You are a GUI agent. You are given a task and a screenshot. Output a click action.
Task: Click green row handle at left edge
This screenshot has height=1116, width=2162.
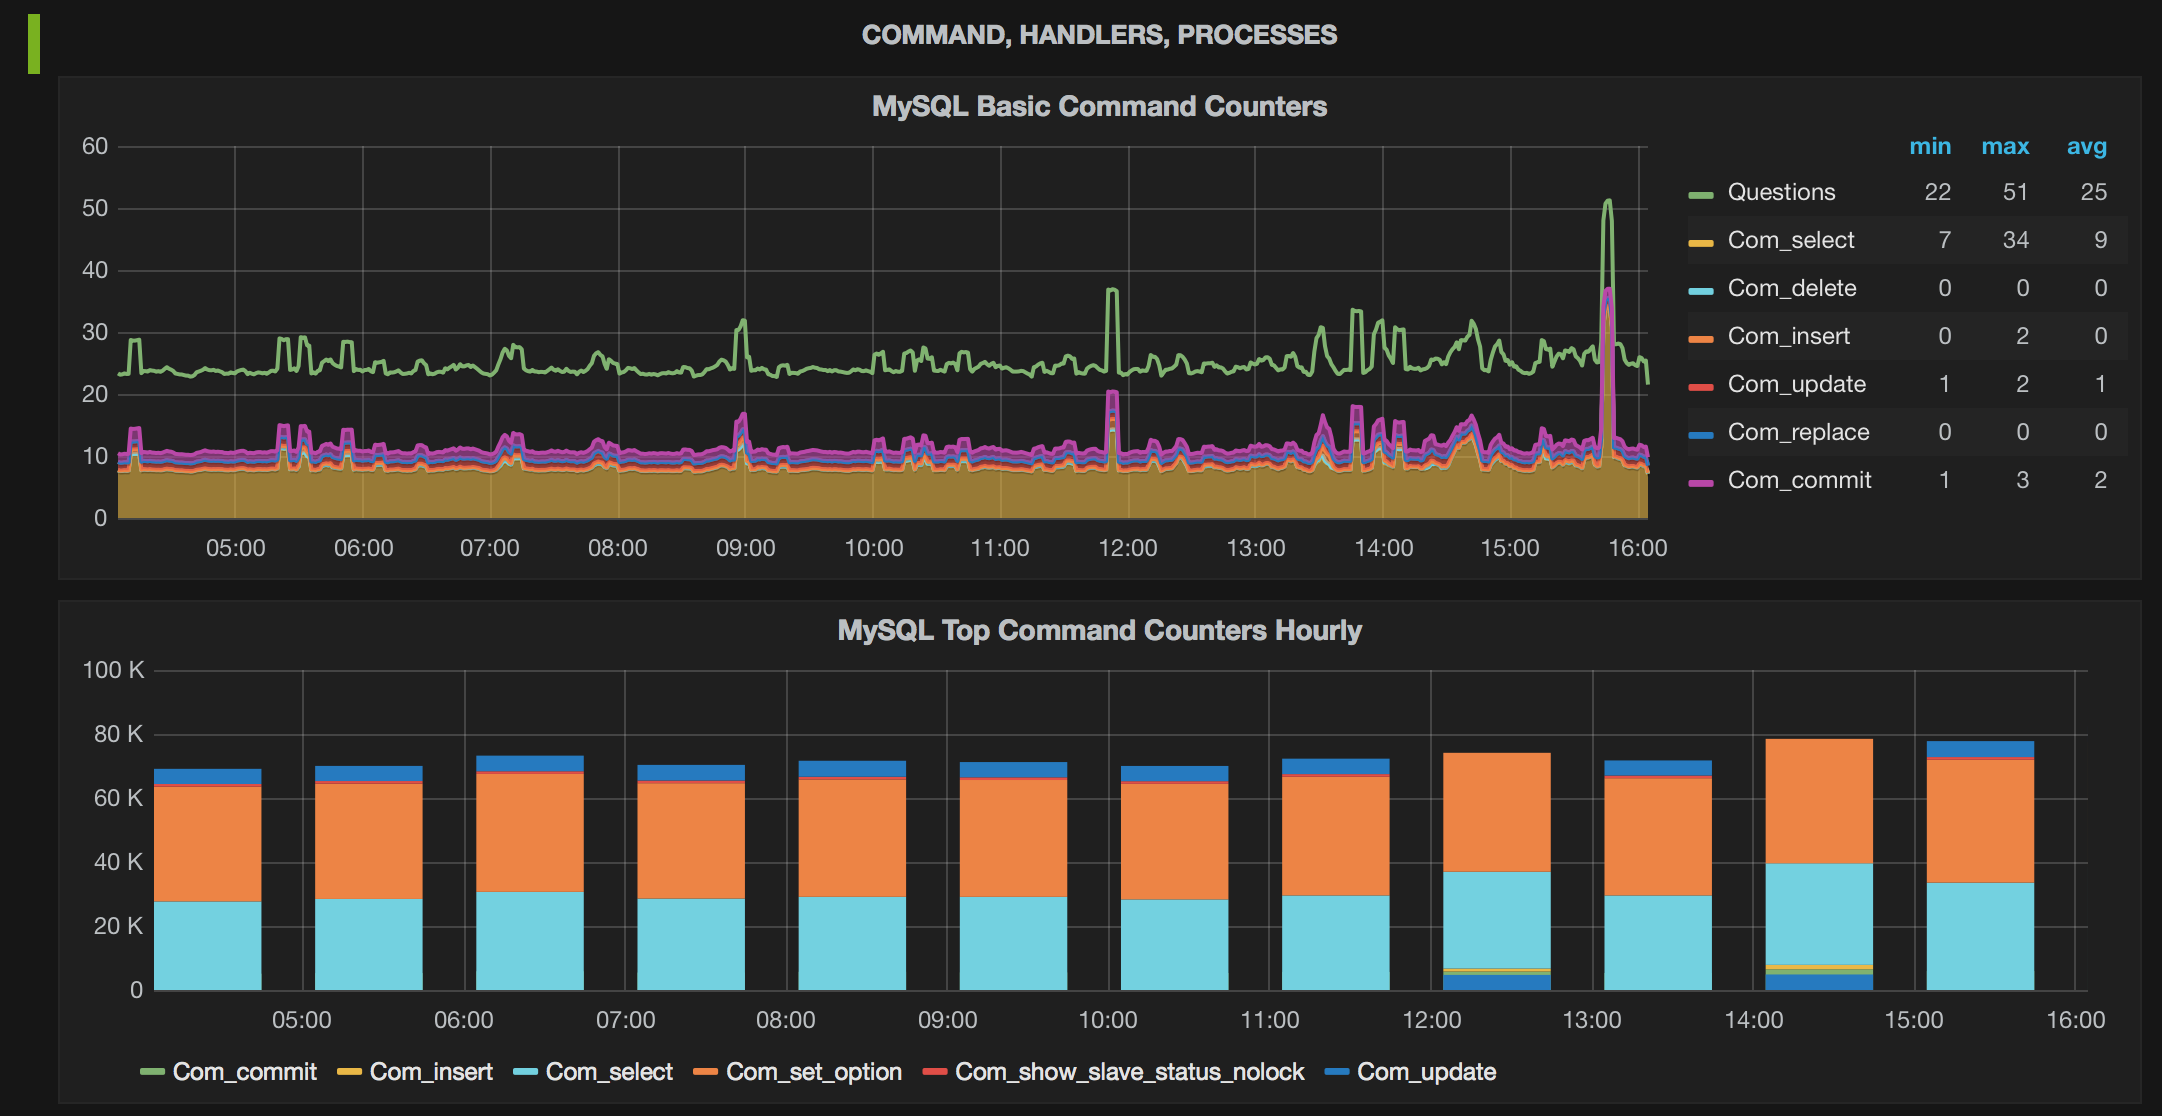[34, 44]
